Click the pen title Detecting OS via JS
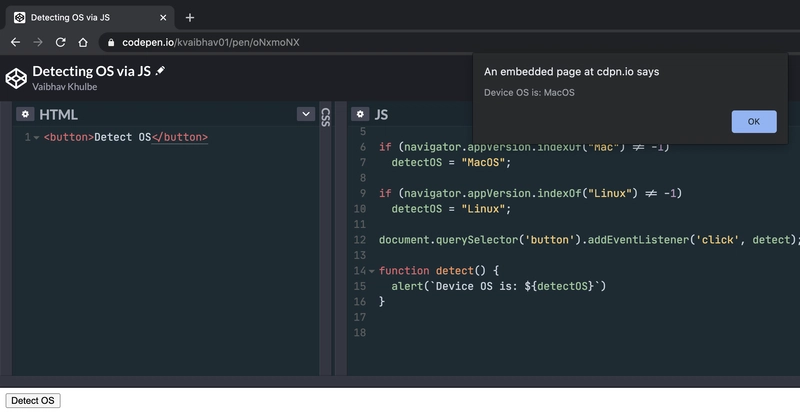The width and height of the screenshot is (800, 420). [91, 71]
